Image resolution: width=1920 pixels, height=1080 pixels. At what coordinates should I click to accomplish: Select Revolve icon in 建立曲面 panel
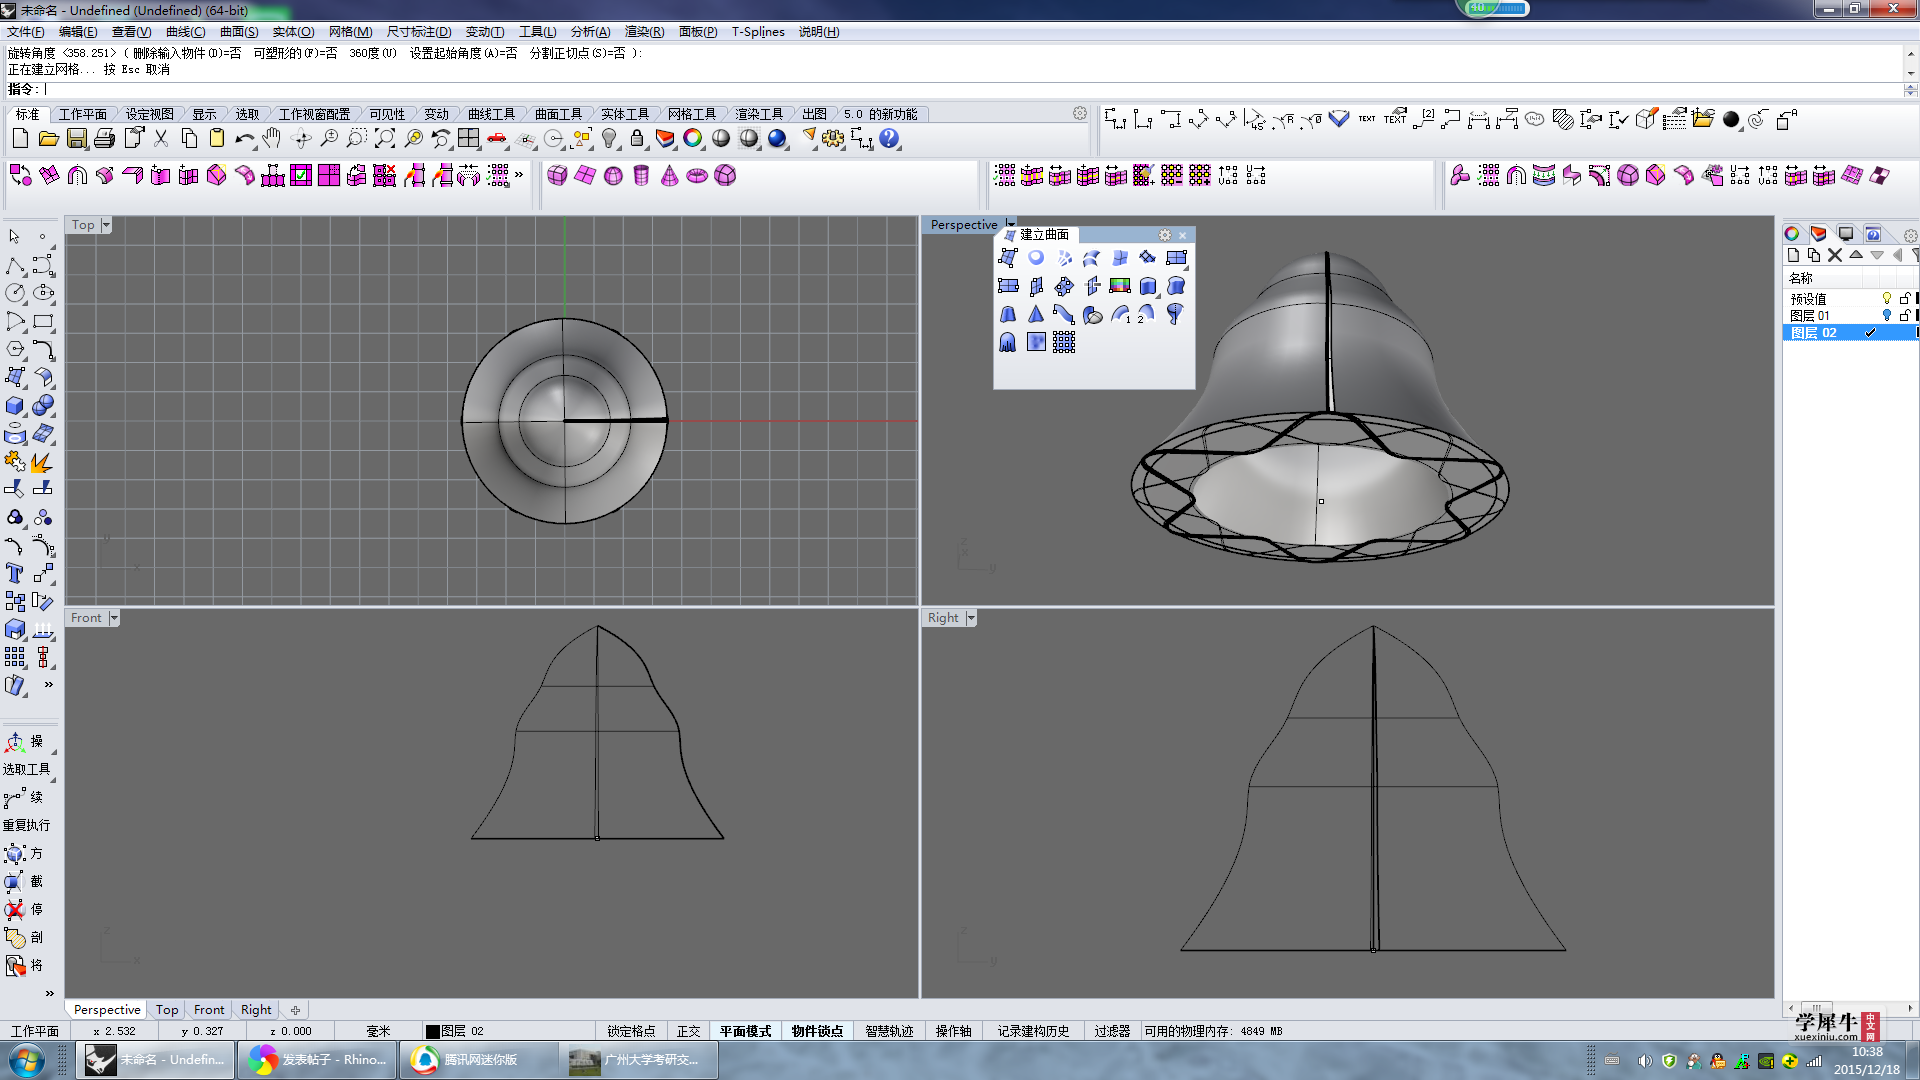(1175, 314)
